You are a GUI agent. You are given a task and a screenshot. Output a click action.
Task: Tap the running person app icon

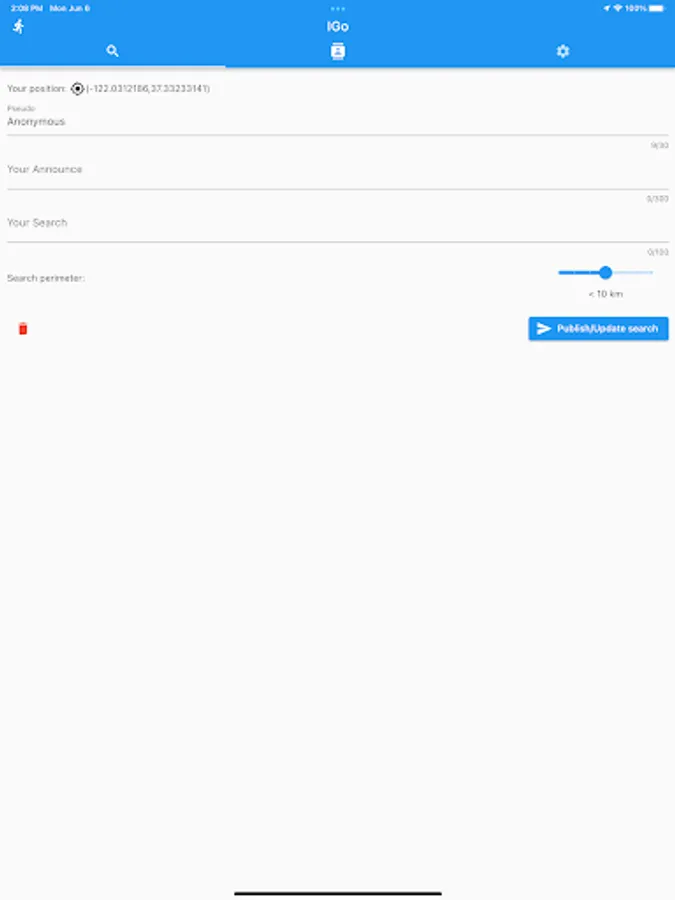point(19,26)
